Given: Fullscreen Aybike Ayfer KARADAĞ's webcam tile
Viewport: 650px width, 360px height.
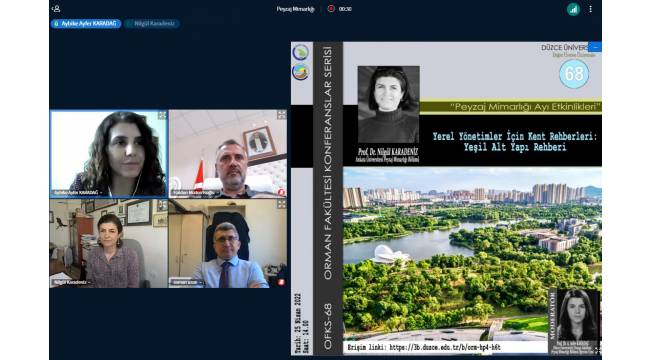Looking at the screenshot, I should 162,115.
